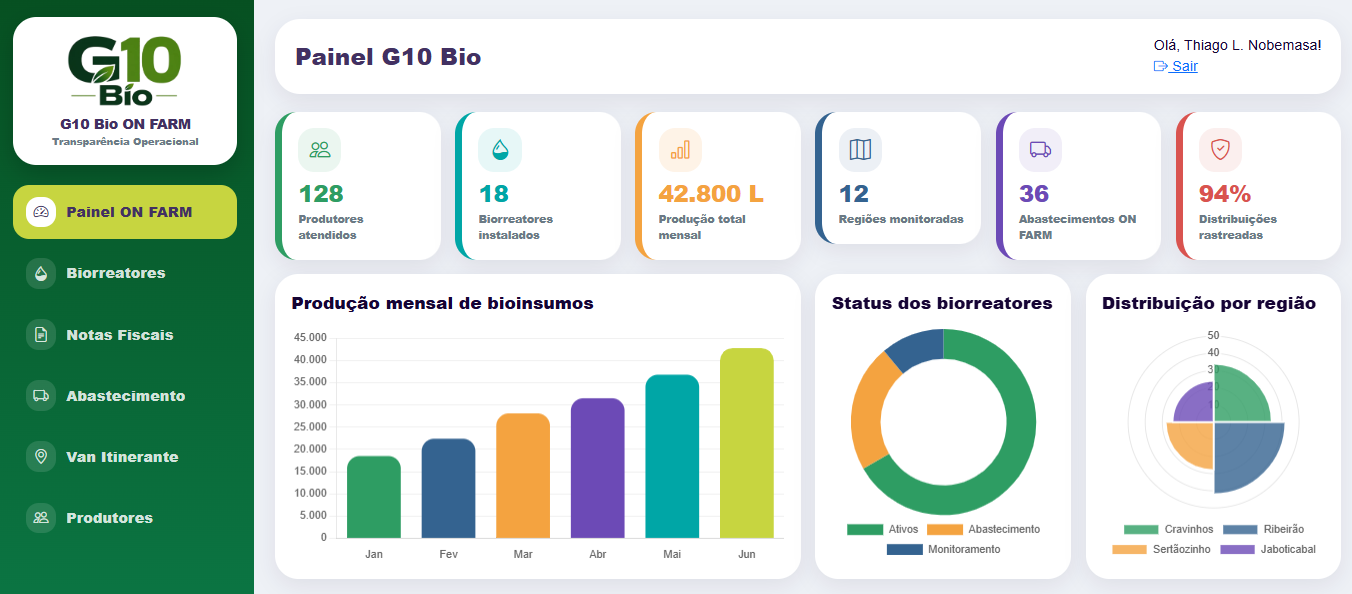Click the G10 Bio logo image
This screenshot has width=1352, height=594.
[x=125, y=70]
